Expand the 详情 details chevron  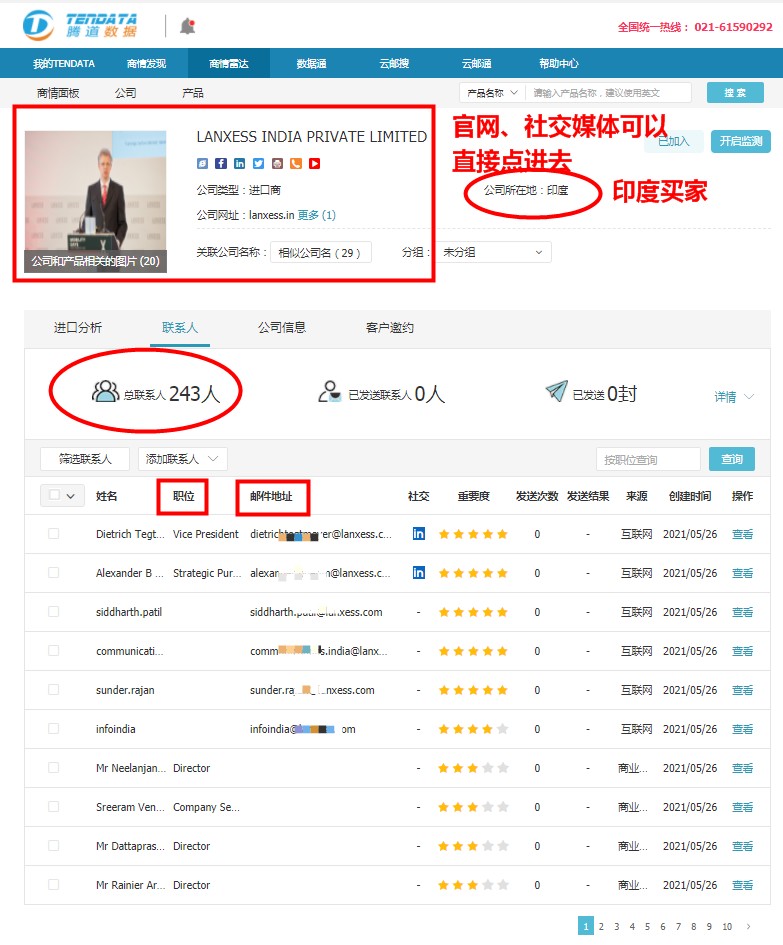coord(749,397)
